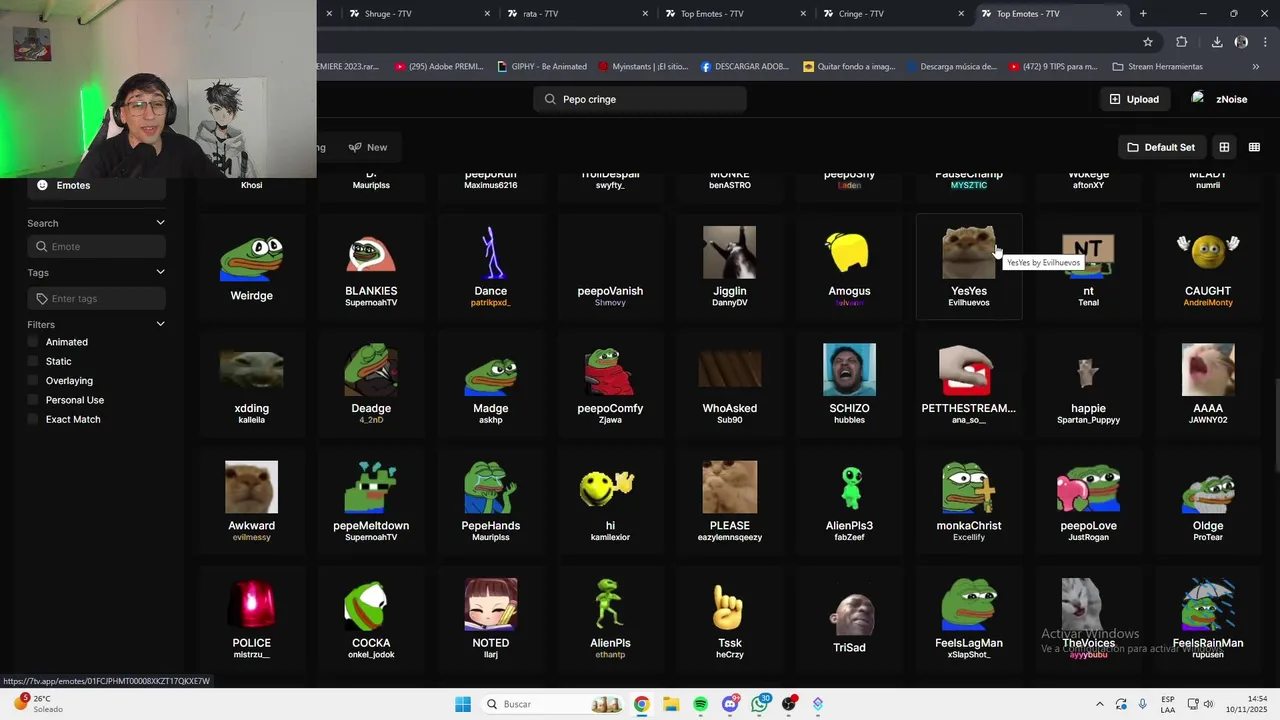1280x720 pixels.
Task: Click the Enter tags input field
Action: (97, 299)
